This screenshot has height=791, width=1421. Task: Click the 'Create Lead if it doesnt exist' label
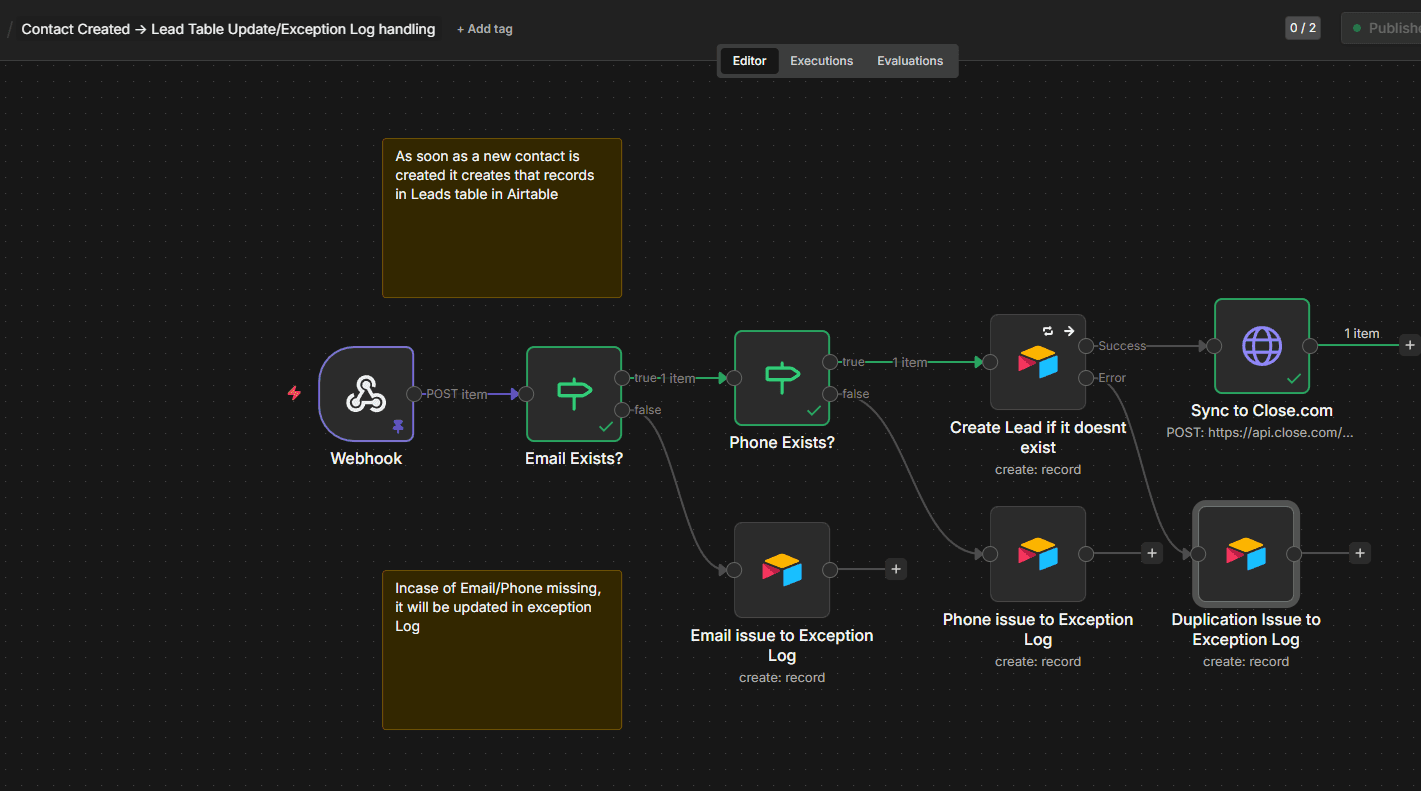coord(1038,437)
